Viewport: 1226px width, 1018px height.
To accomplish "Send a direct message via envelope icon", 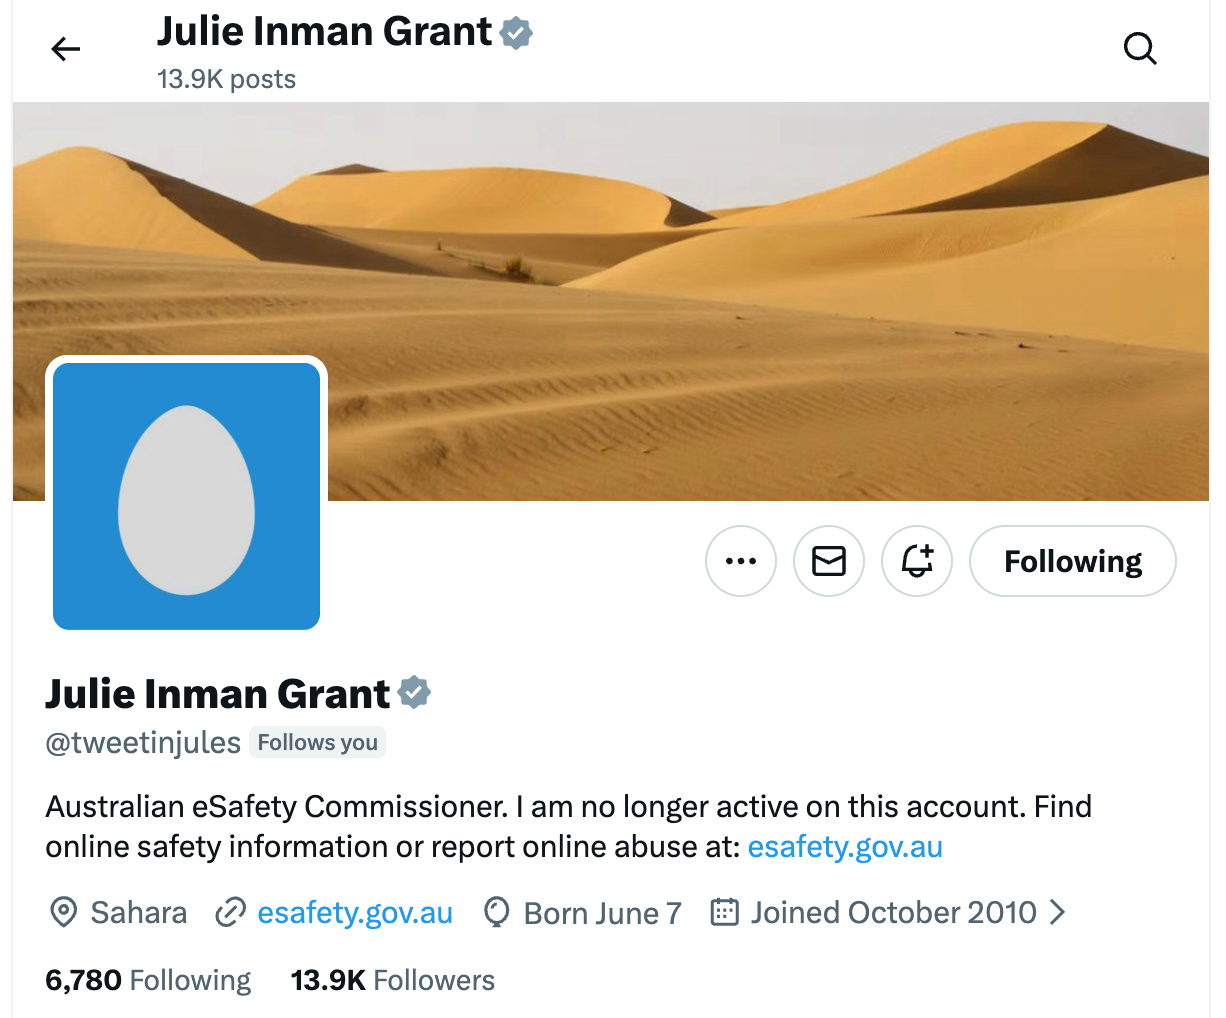I will click(x=829, y=561).
